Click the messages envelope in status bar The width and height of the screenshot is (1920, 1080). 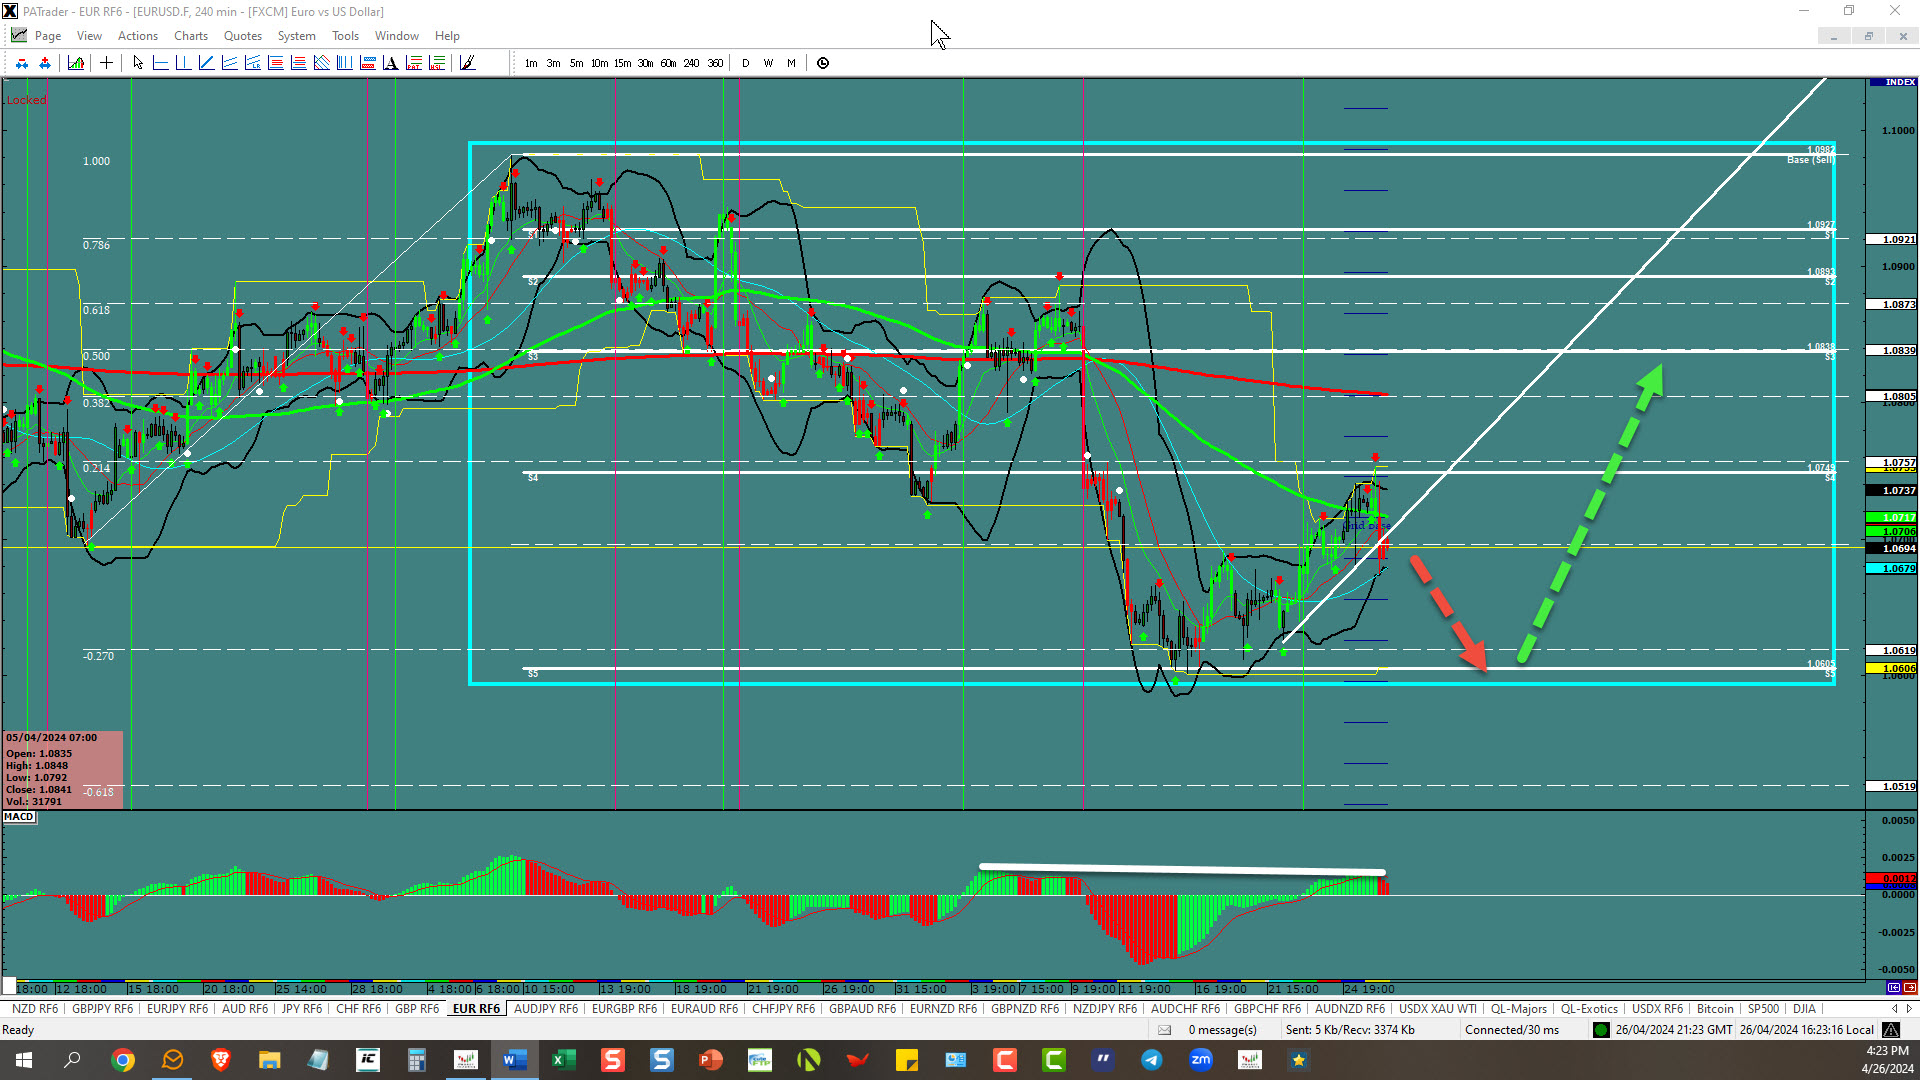pos(1164,1030)
